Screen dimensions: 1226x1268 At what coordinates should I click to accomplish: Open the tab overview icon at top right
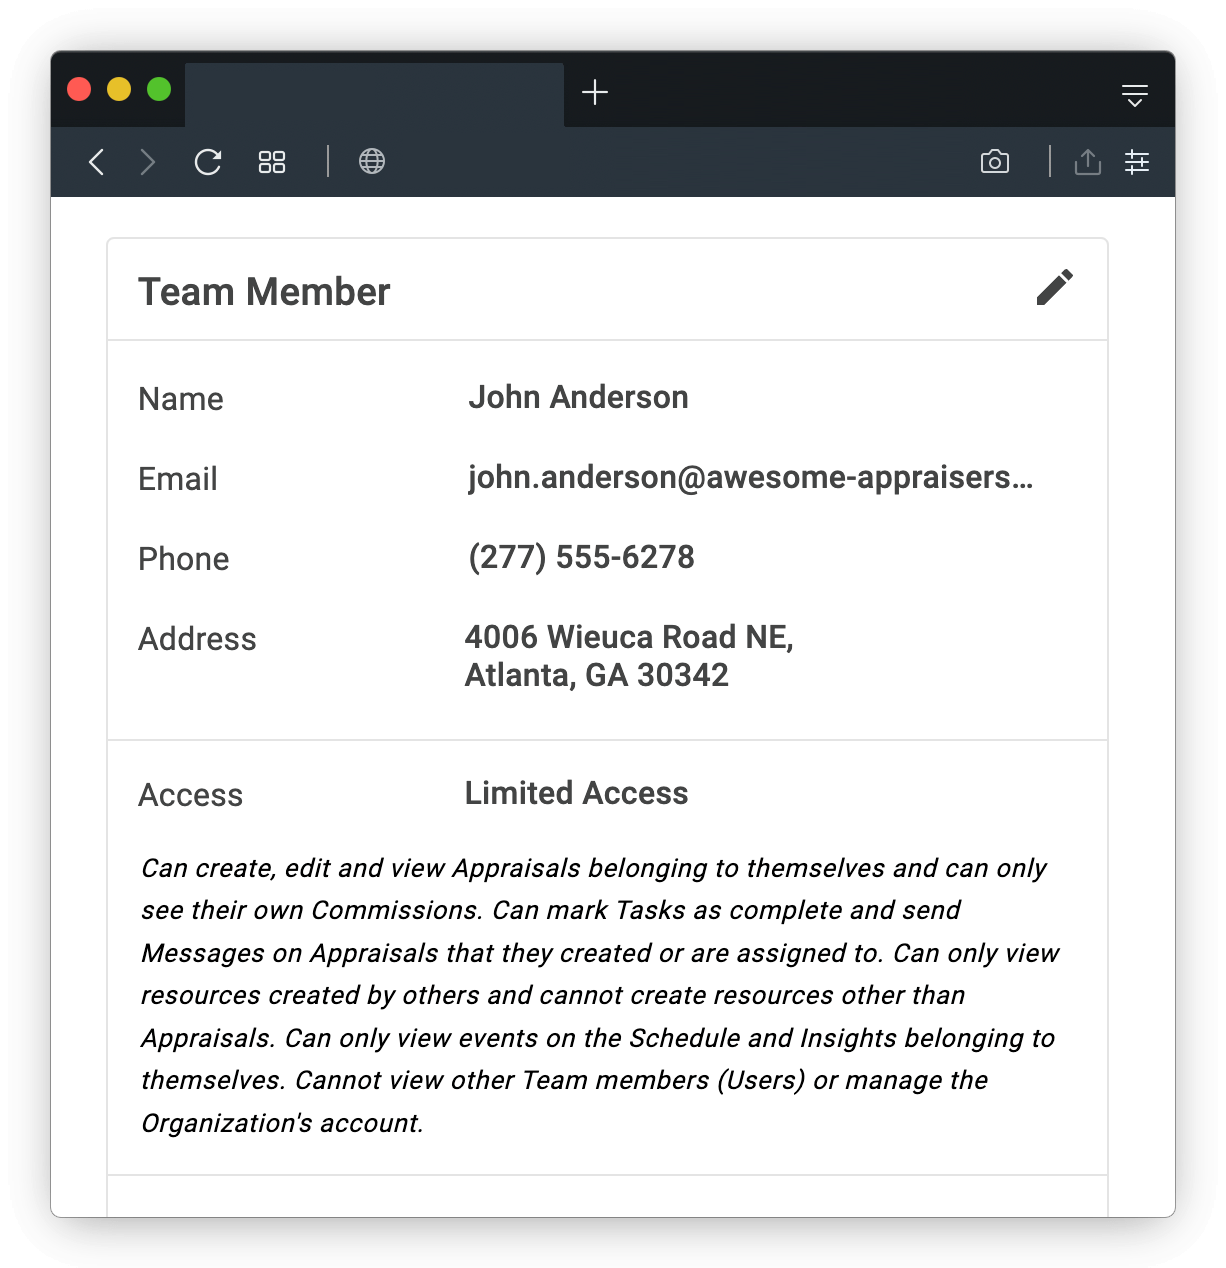[1135, 92]
